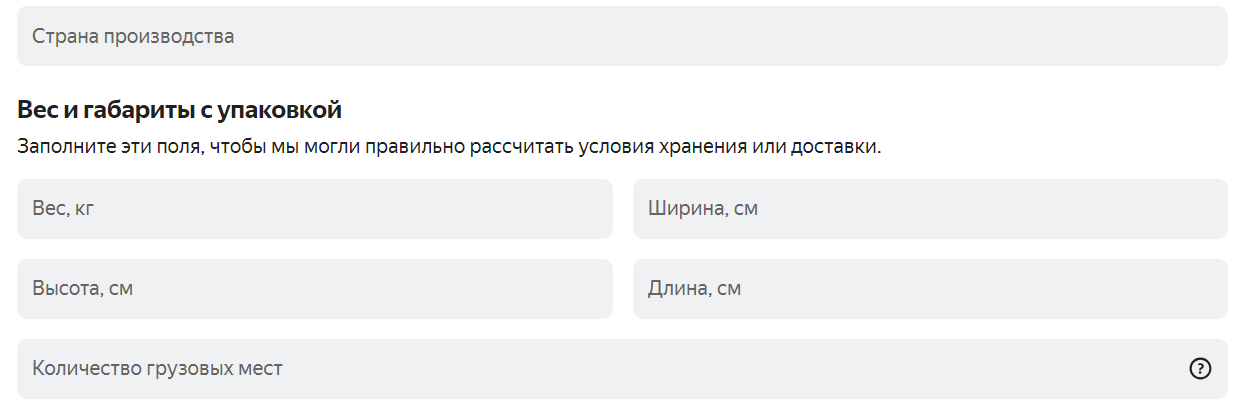Click the Страна производства placeholder text
This screenshot has height=409, width=1239.
click(133, 37)
